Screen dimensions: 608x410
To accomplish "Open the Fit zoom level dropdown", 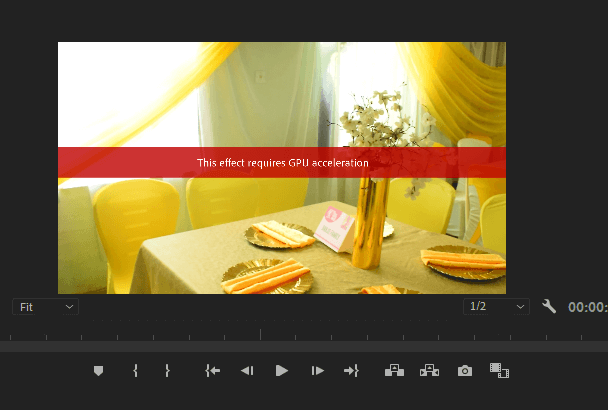I will point(45,307).
